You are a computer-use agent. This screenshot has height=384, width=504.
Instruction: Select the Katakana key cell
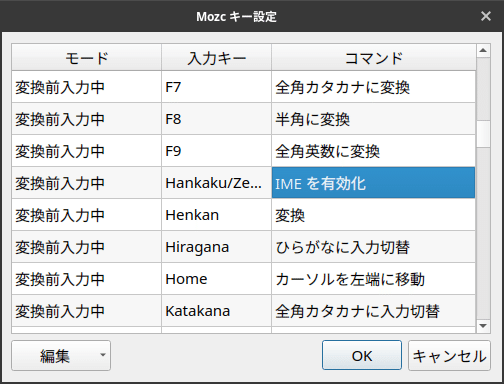point(217,311)
